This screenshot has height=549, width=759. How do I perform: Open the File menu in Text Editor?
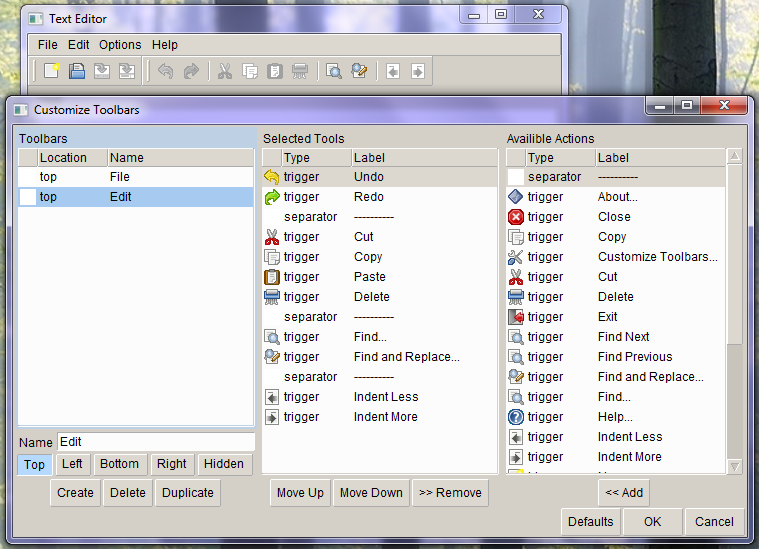coord(47,45)
